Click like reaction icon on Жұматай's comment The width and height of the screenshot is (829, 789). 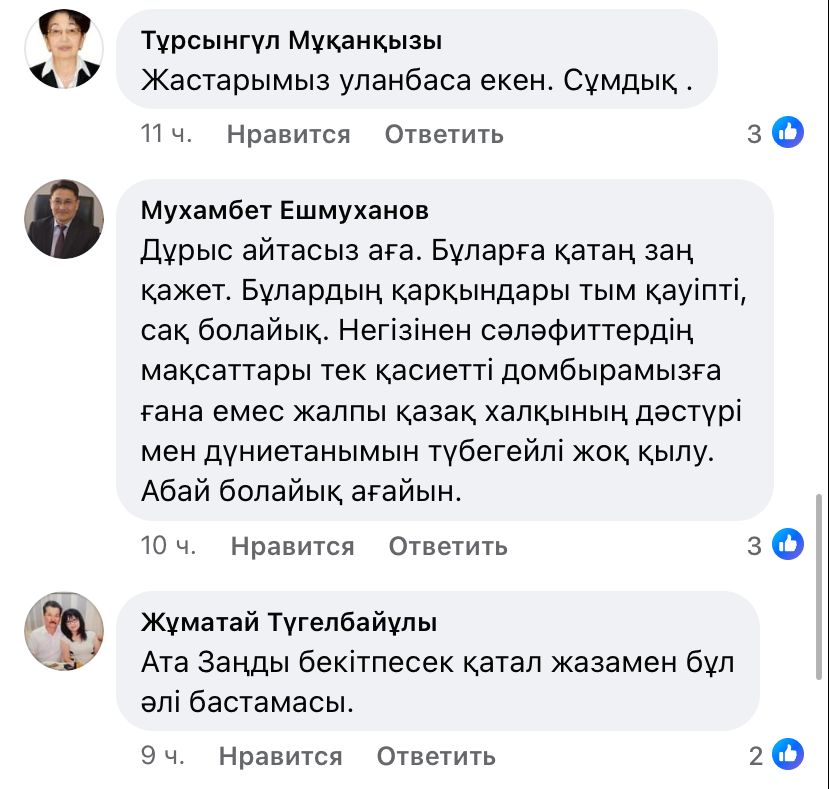click(788, 755)
